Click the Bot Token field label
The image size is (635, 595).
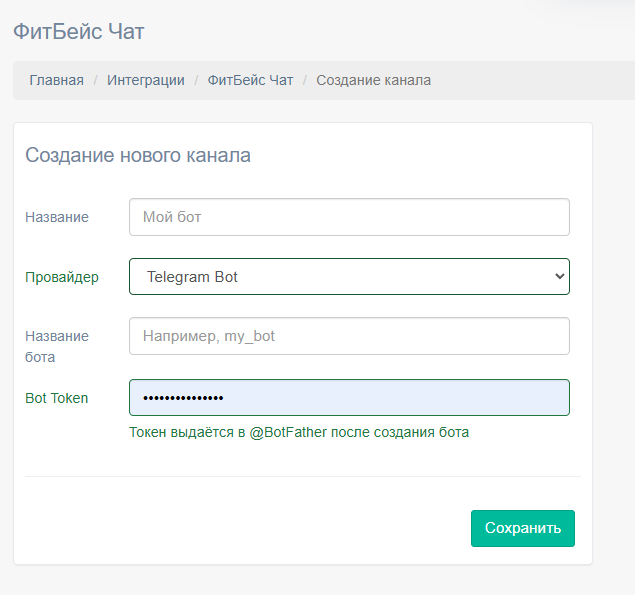(x=57, y=398)
